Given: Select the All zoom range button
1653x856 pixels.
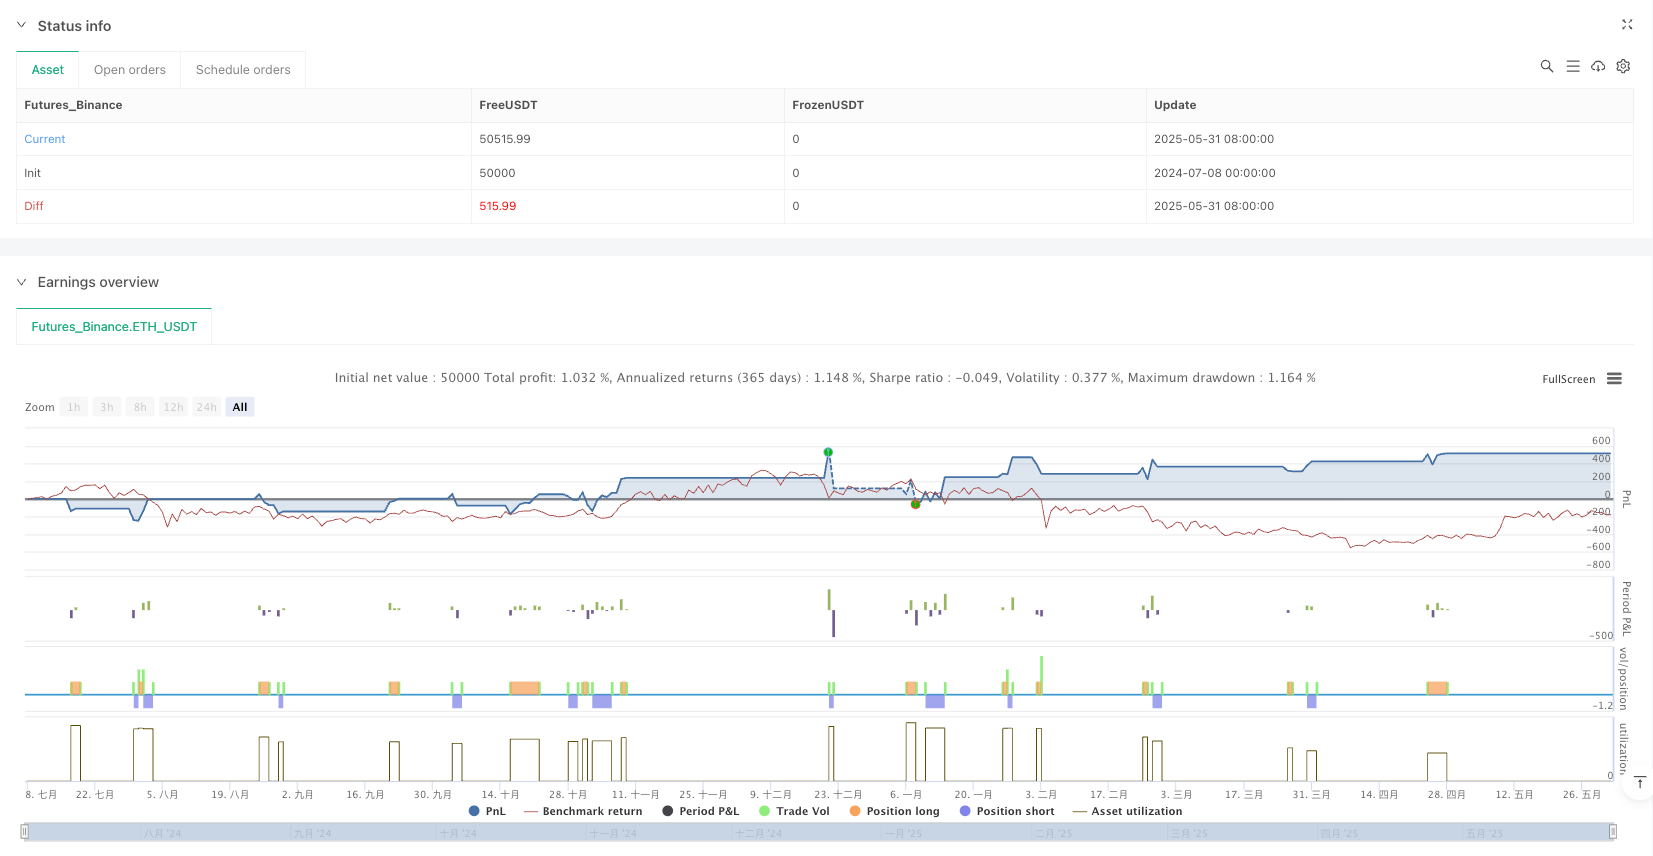Looking at the screenshot, I should (240, 407).
